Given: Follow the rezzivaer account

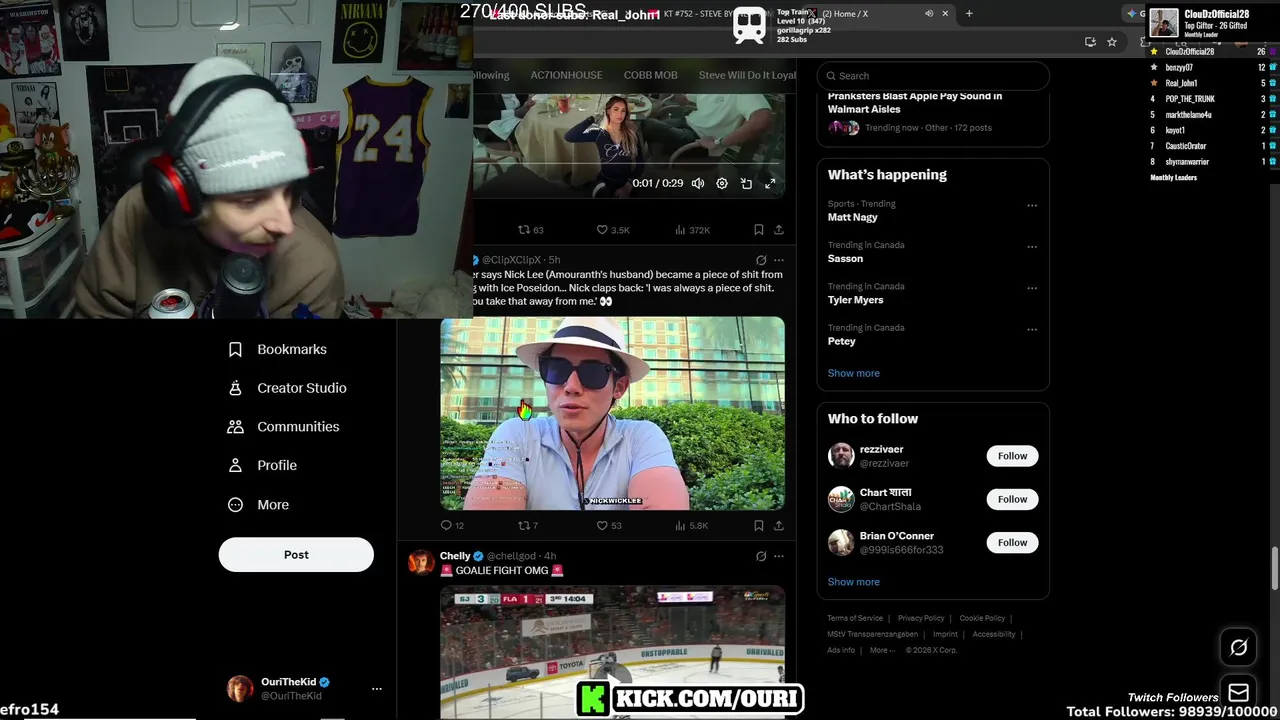Looking at the screenshot, I should coord(1012,456).
